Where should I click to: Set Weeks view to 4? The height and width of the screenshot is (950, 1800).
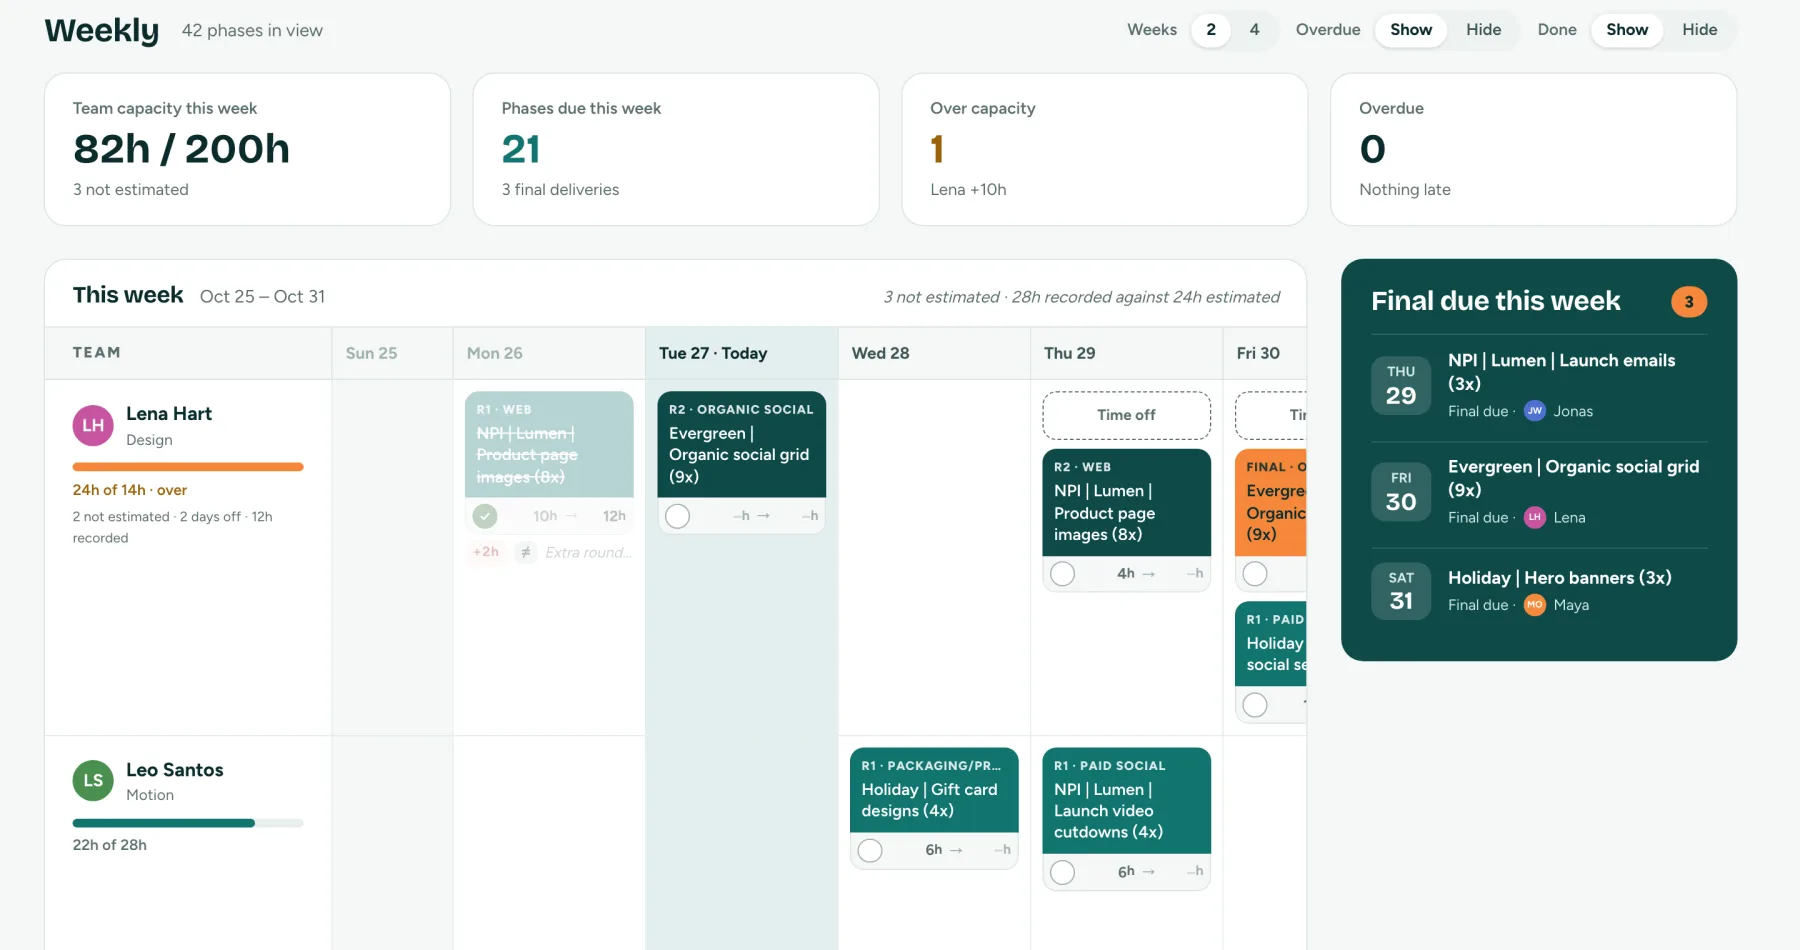click(1254, 30)
